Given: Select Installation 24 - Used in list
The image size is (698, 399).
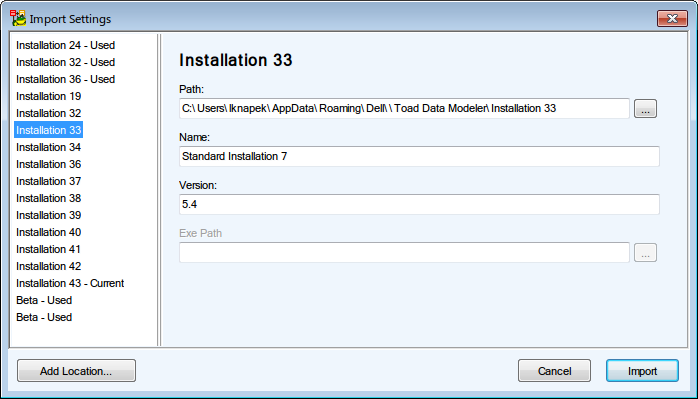Looking at the screenshot, I should point(65,45).
